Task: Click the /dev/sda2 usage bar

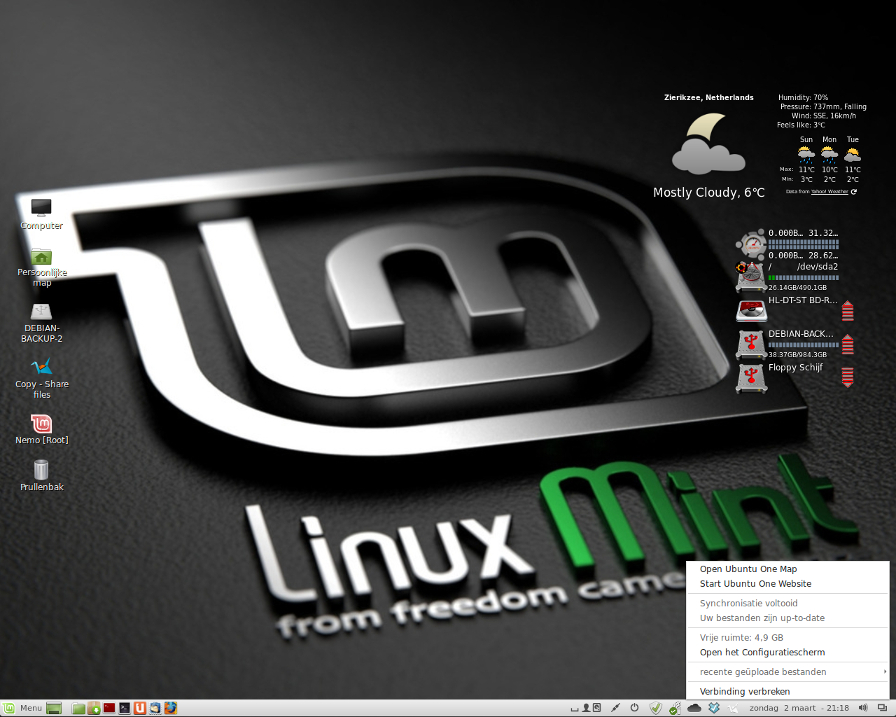Action: 803,278
